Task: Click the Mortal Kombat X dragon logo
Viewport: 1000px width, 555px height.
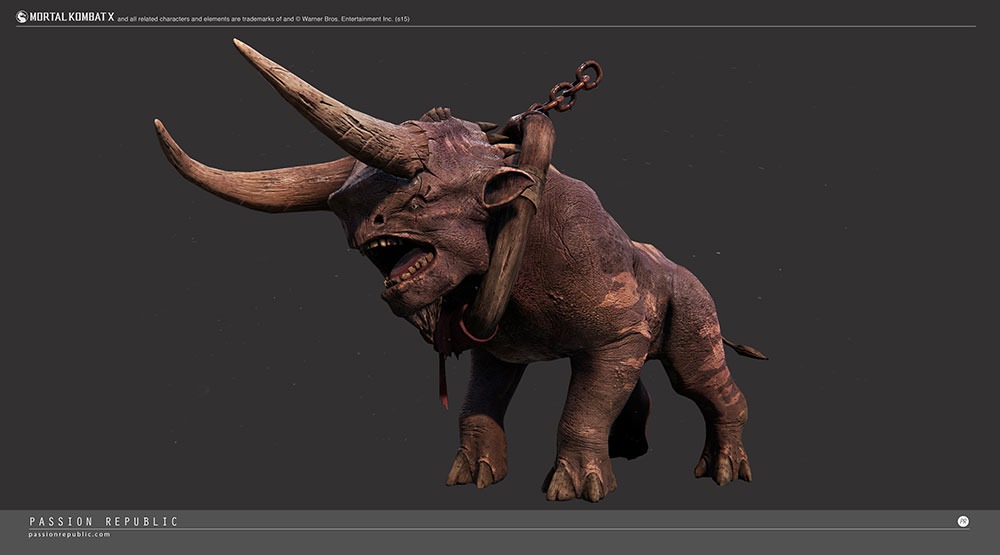Action: [22, 17]
